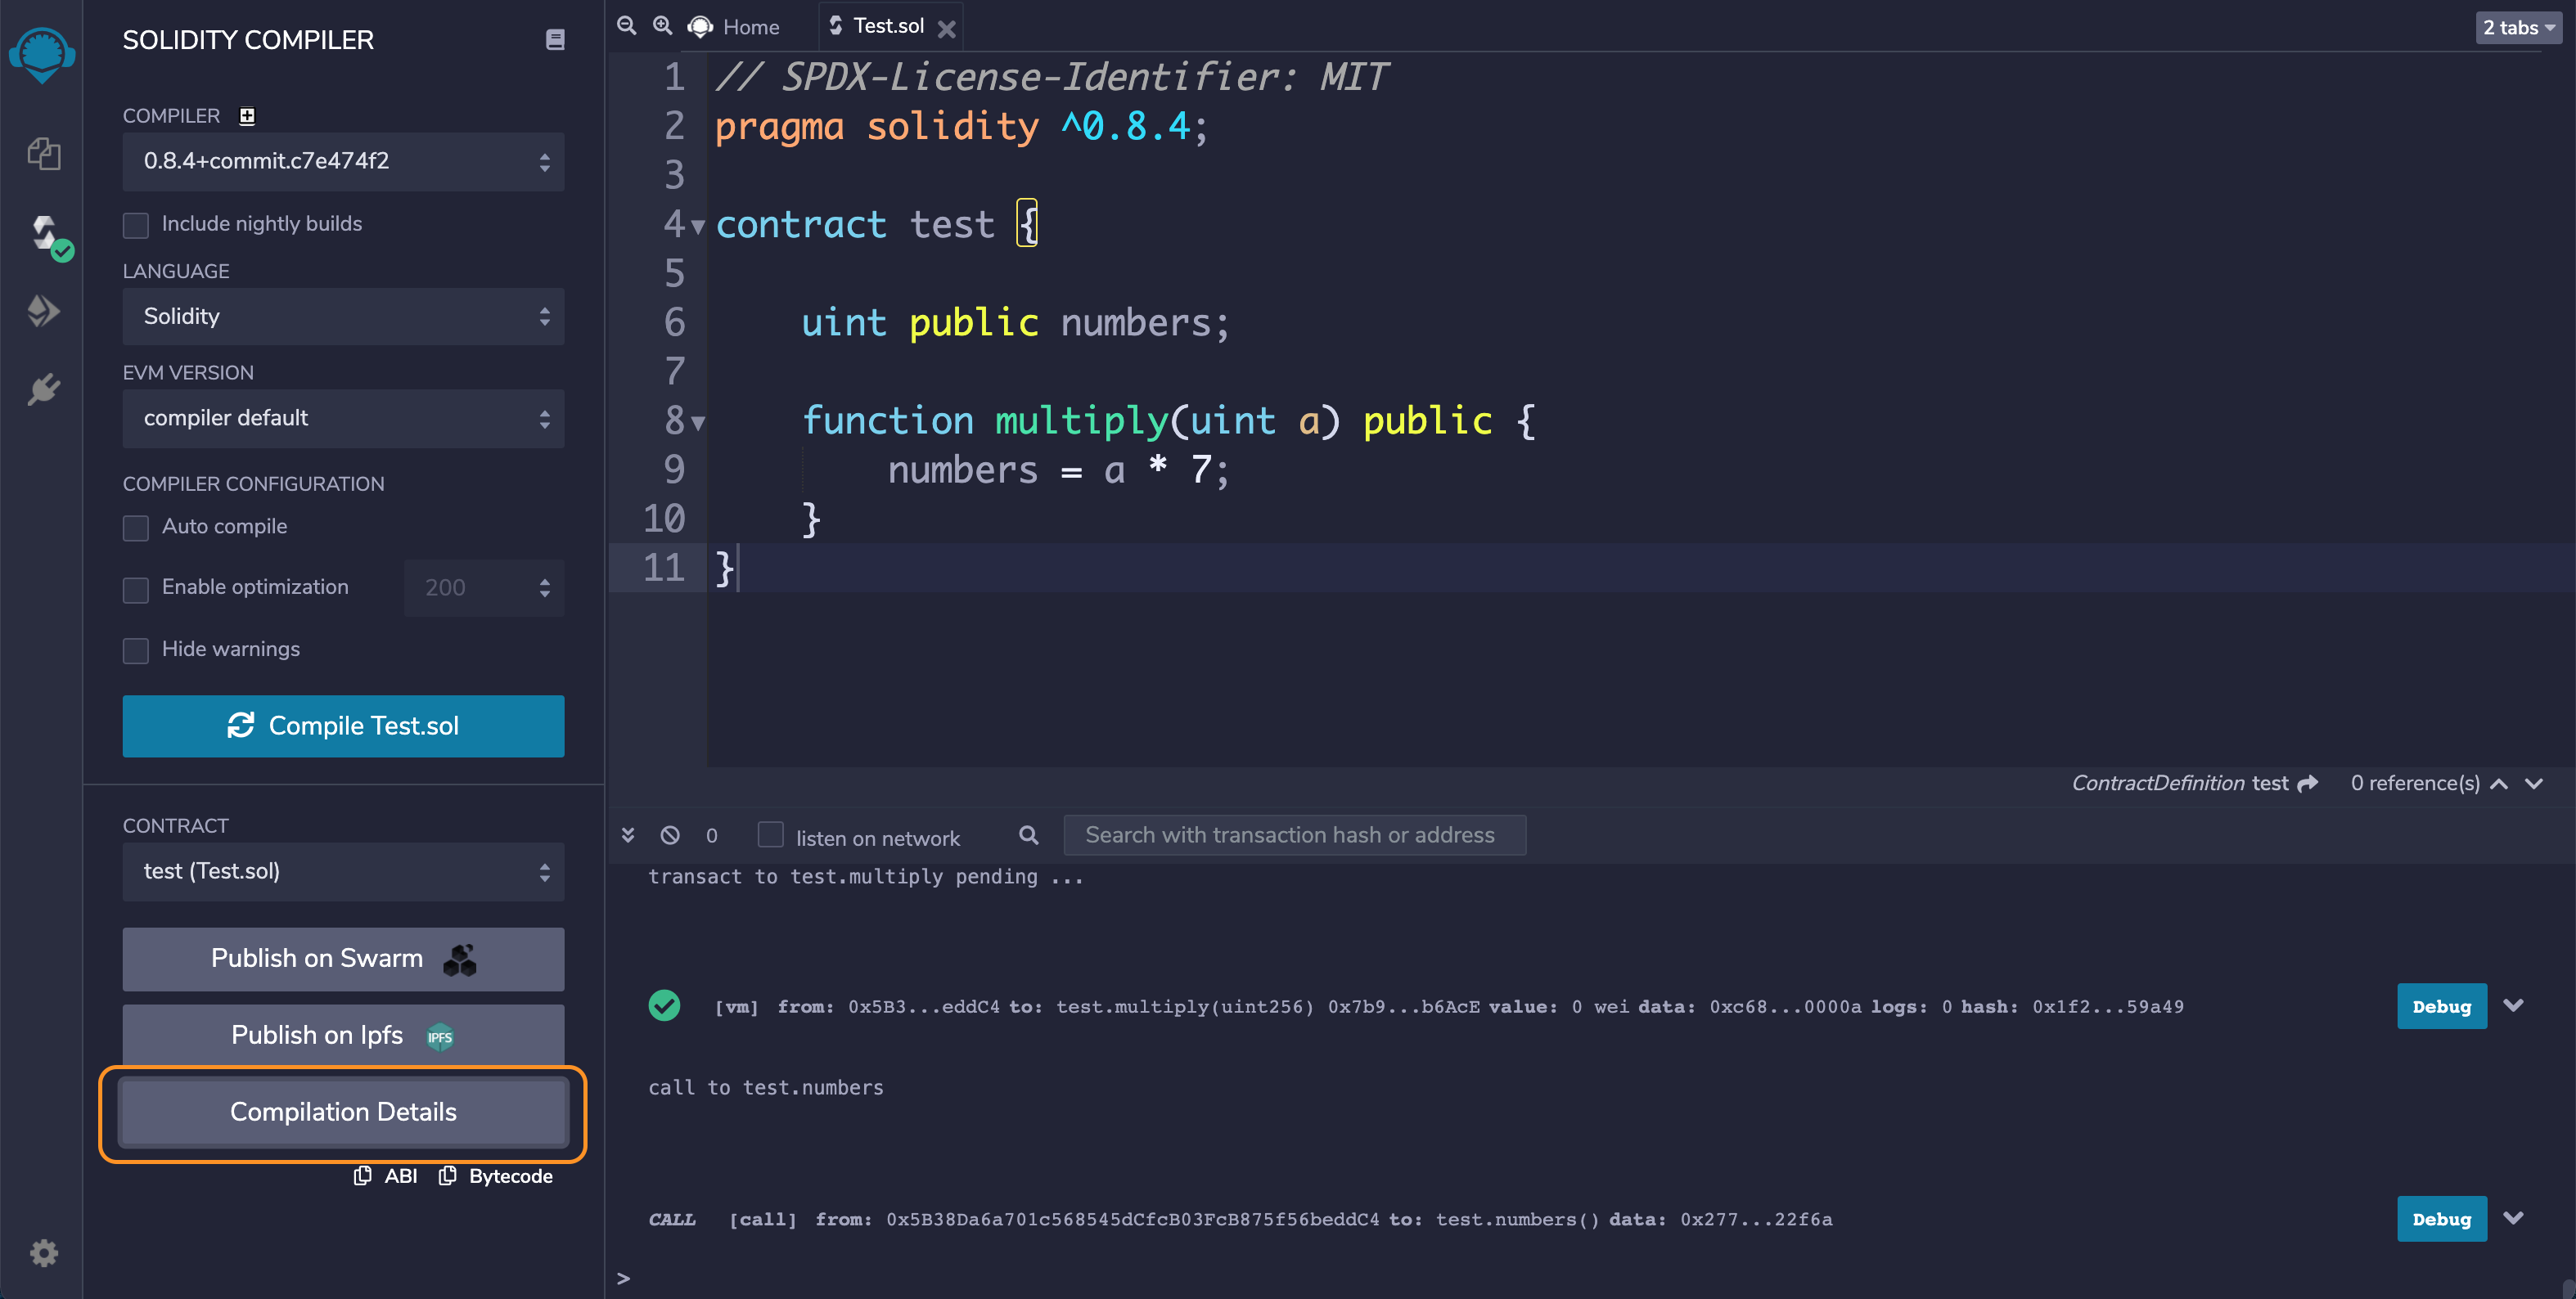The width and height of the screenshot is (2576, 1299).
Task: Click Compilation Details button
Action: [x=343, y=1112]
